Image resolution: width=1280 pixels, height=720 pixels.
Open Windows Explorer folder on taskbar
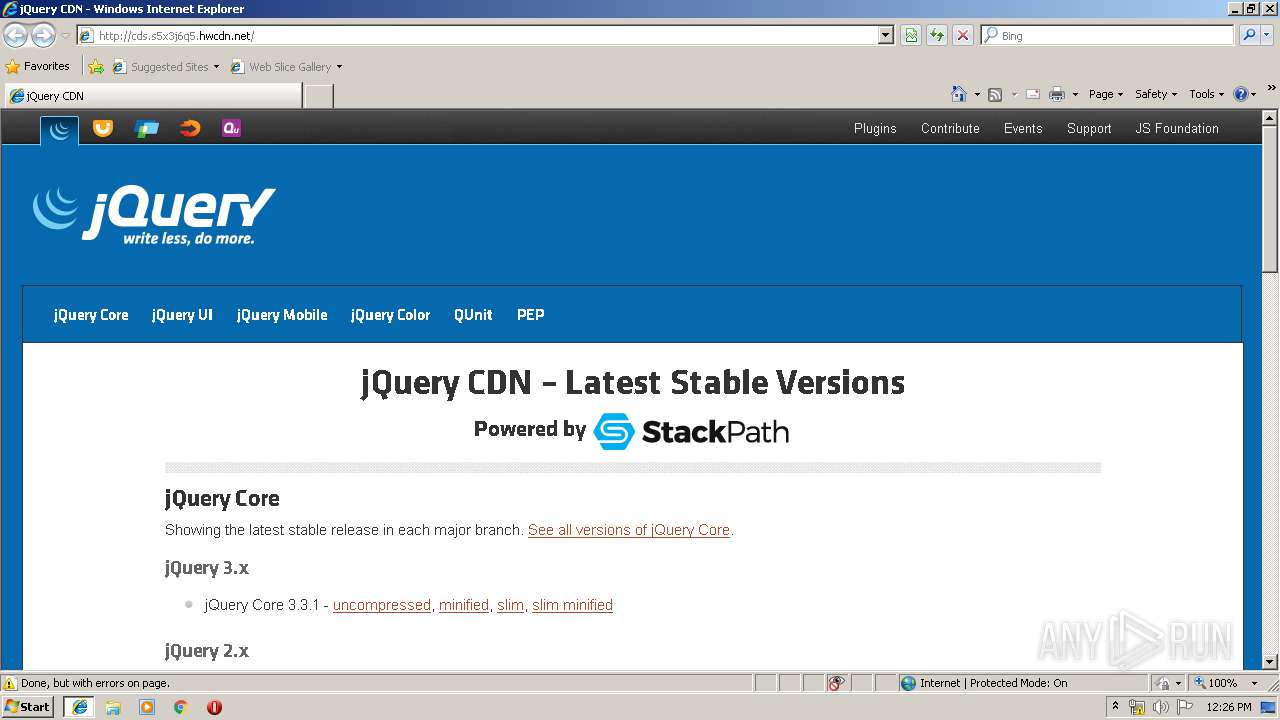point(113,707)
